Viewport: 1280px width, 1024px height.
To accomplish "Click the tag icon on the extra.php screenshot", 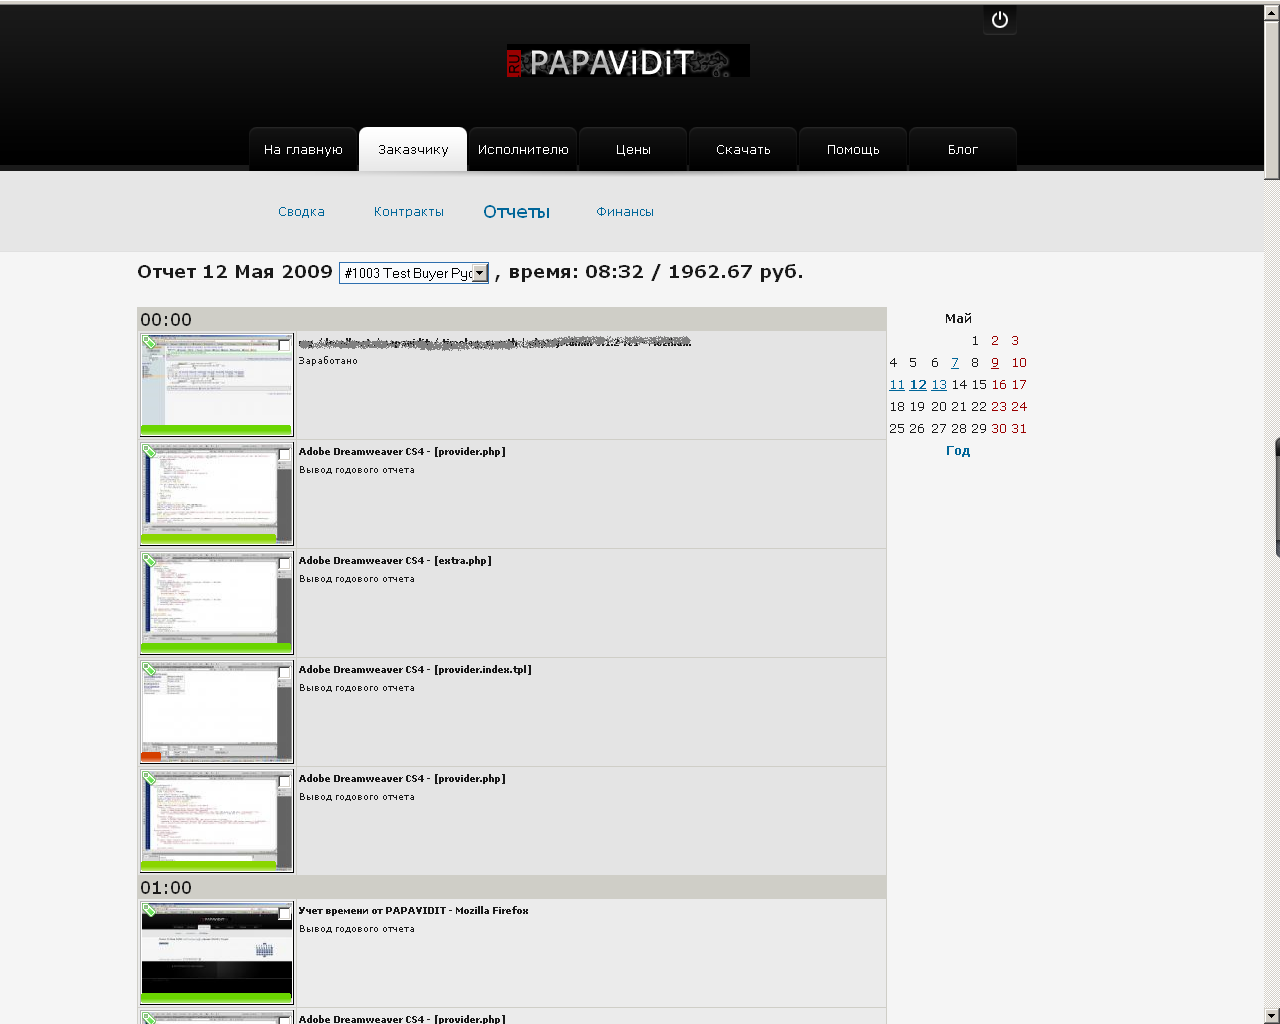I will 149,560.
